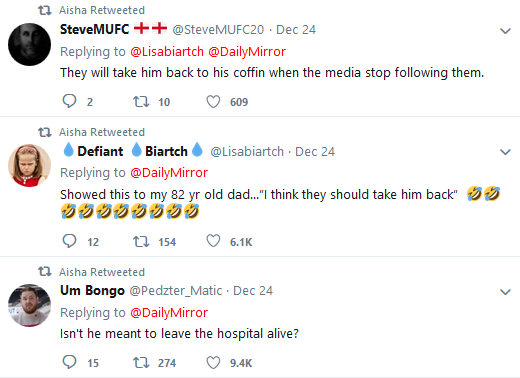This screenshot has width=520, height=378.
Task: Retweet the tweet with 274 retweets
Action: (141, 362)
